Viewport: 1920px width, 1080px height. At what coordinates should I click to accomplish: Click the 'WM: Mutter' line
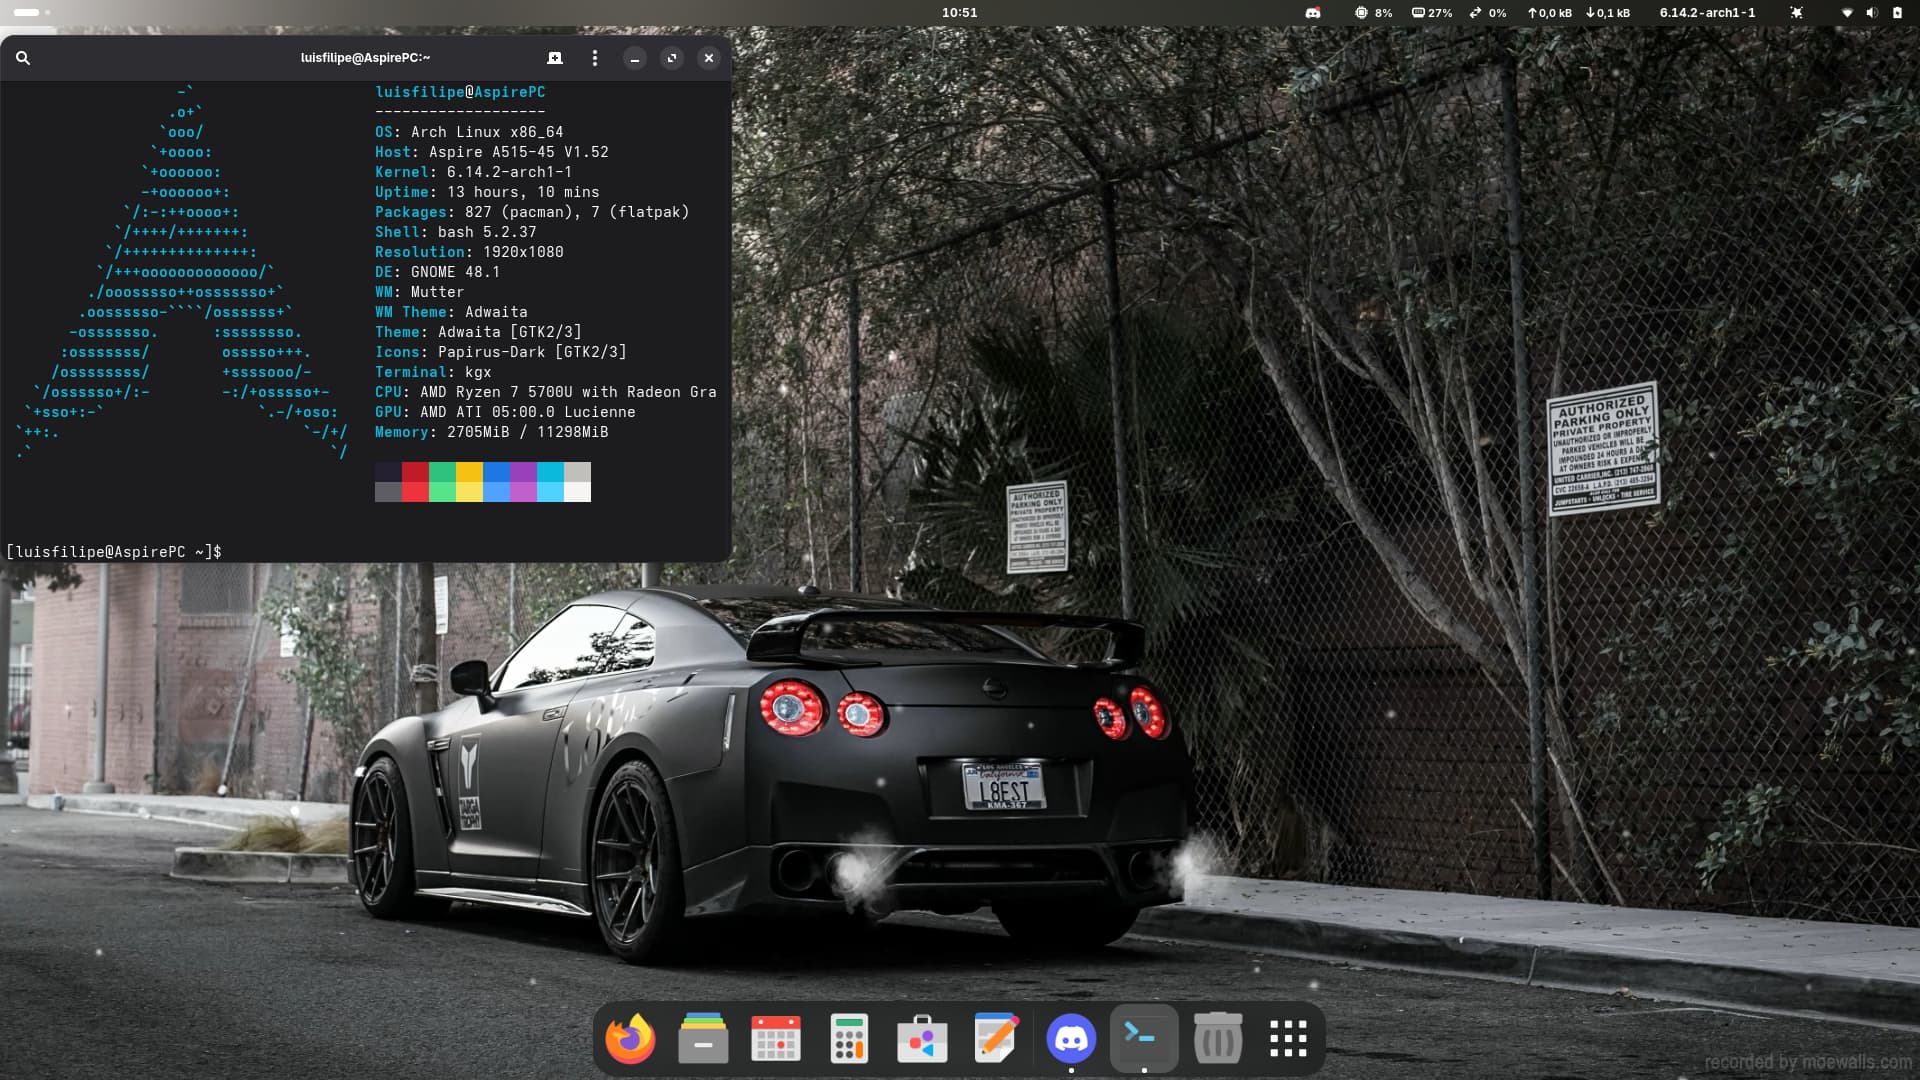click(x=420, y=292)
